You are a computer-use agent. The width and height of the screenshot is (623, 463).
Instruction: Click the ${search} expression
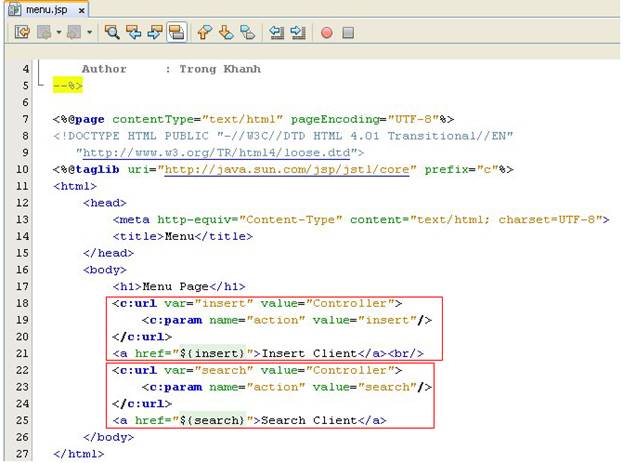coord(212,420)
